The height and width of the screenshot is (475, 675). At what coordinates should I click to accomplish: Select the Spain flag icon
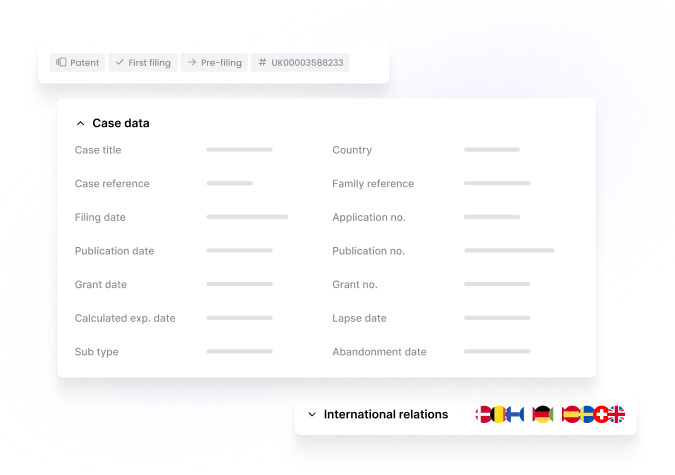(x=572, y=414)
